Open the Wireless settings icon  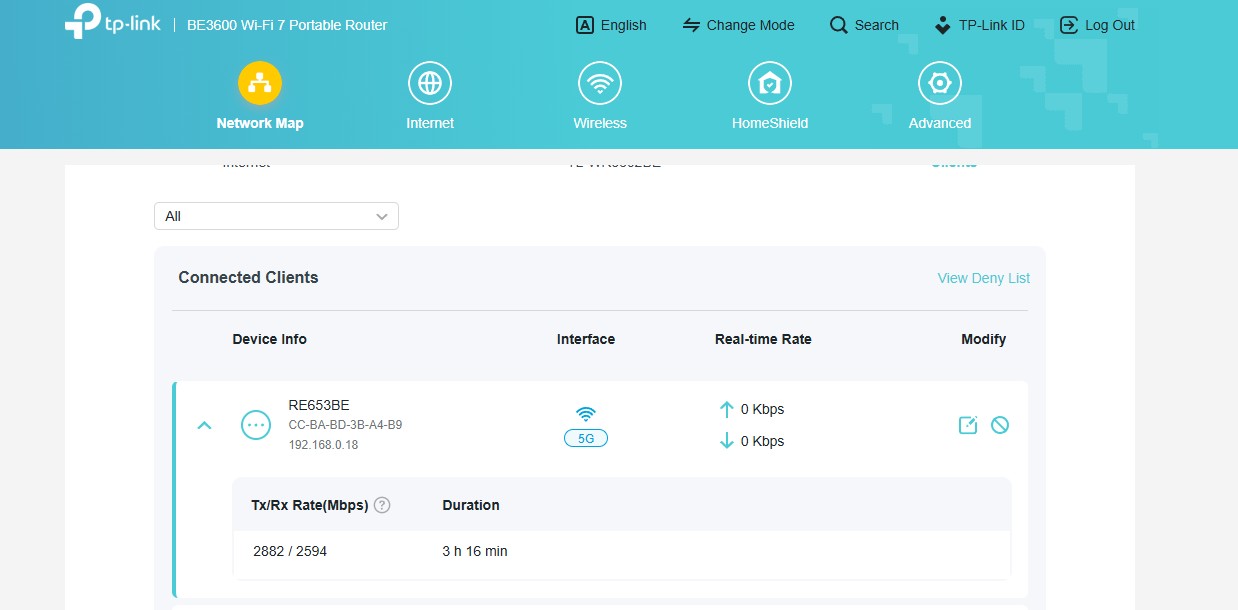[x=600, y=83]
